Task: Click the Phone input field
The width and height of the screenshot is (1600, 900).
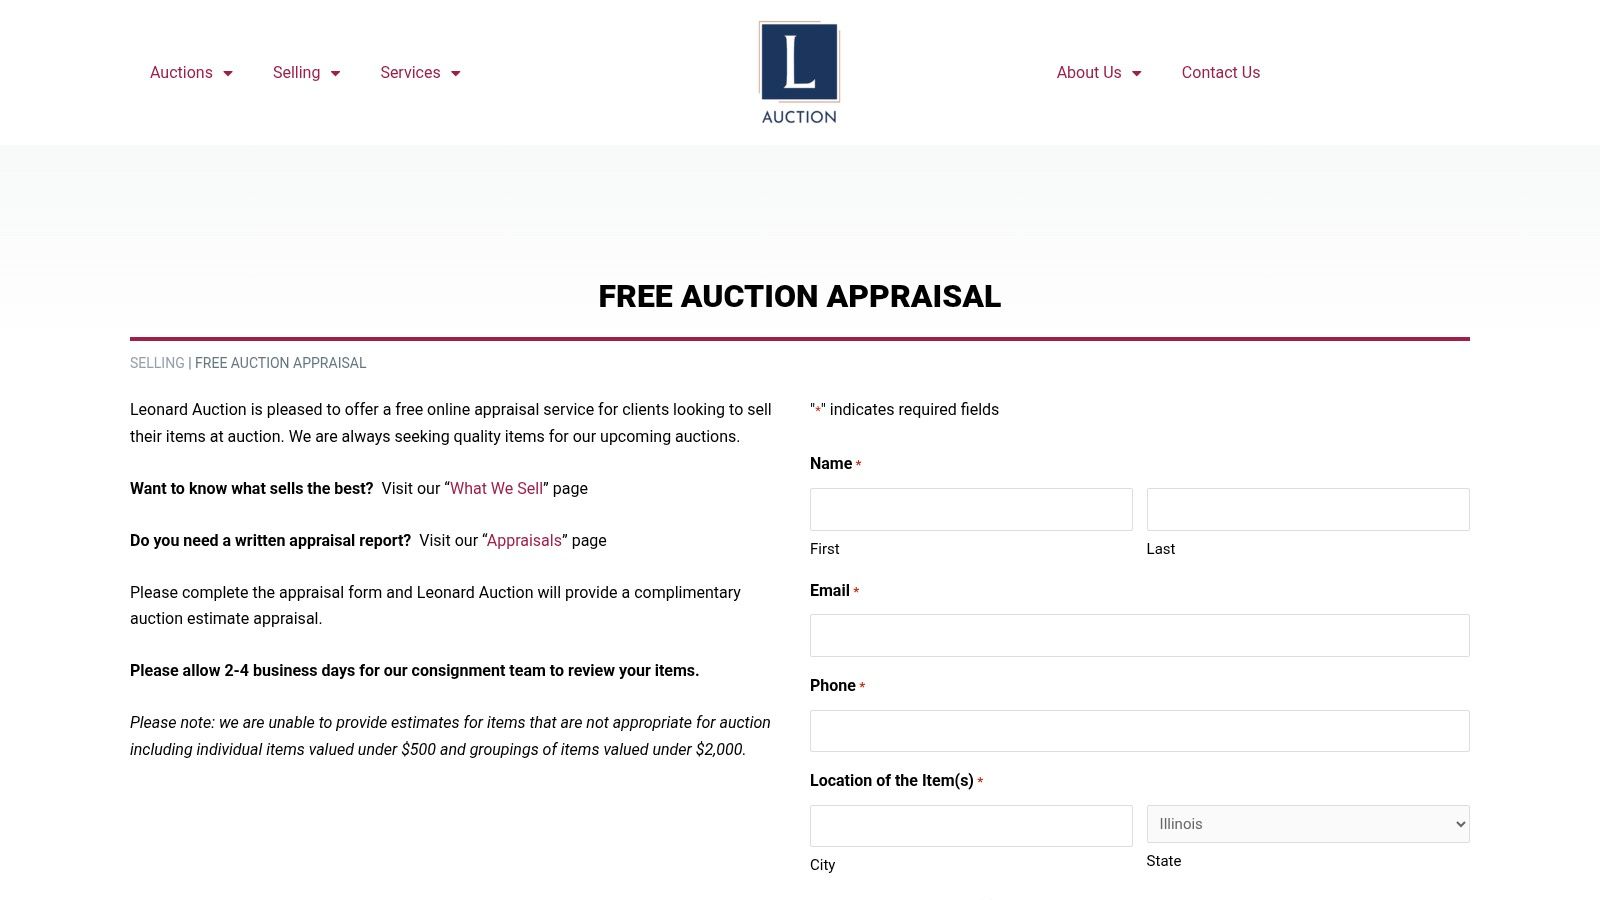Action: pyautogui.click(x=1139, y=730)
